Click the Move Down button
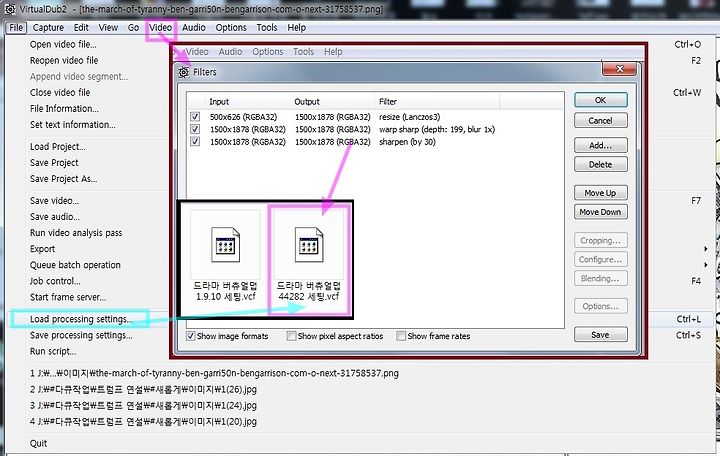The width and height of the screenshot is (720, 456). tap(601, 212)
